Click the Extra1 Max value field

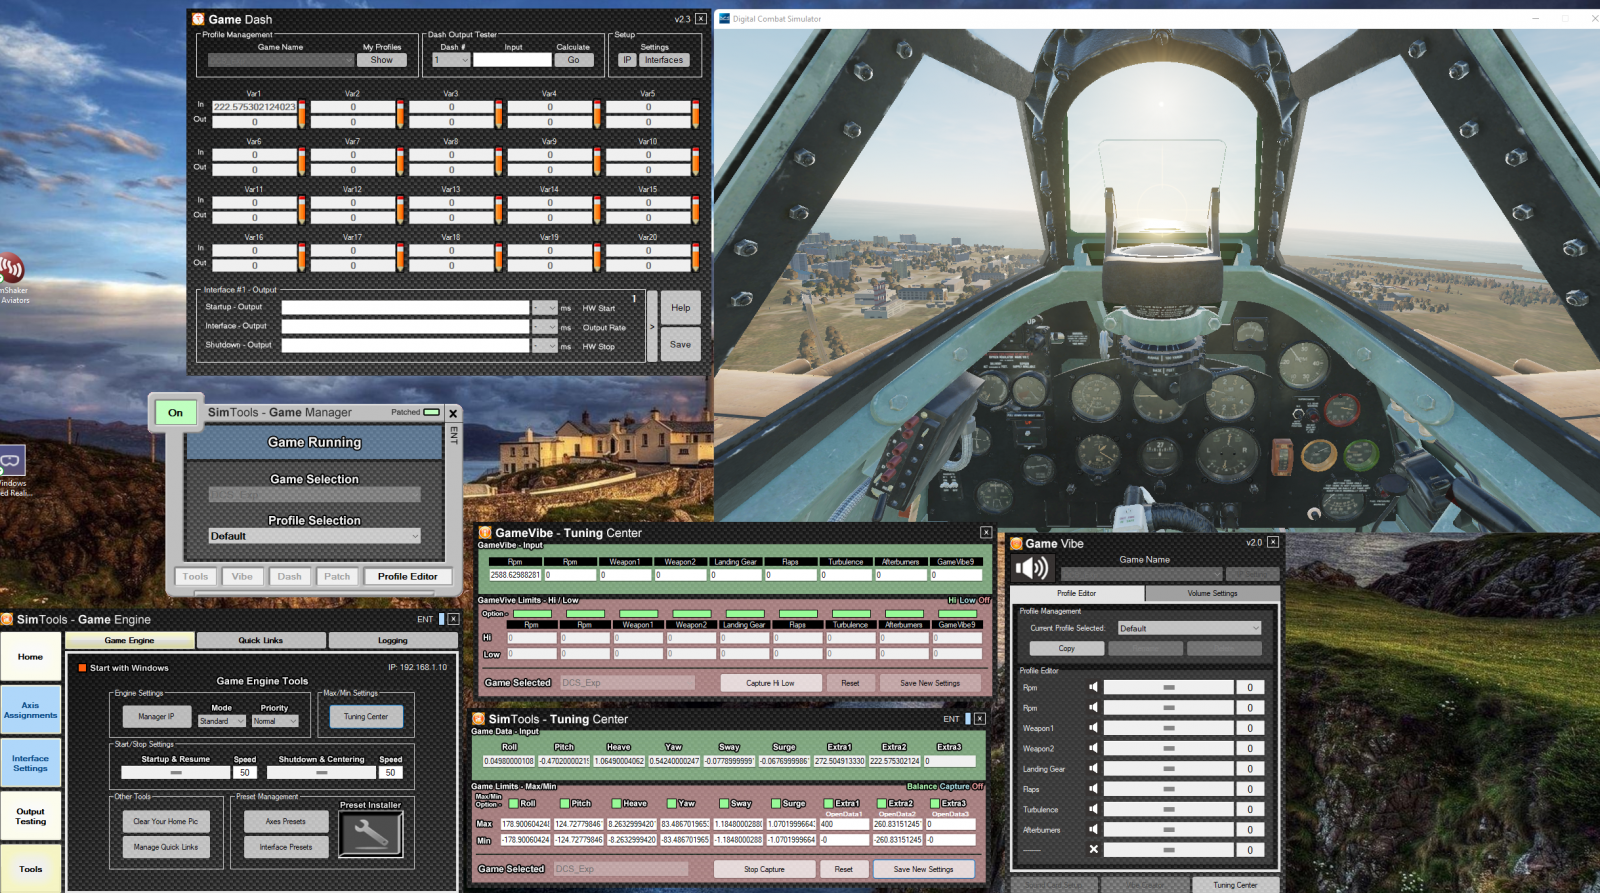click(844, 824)
